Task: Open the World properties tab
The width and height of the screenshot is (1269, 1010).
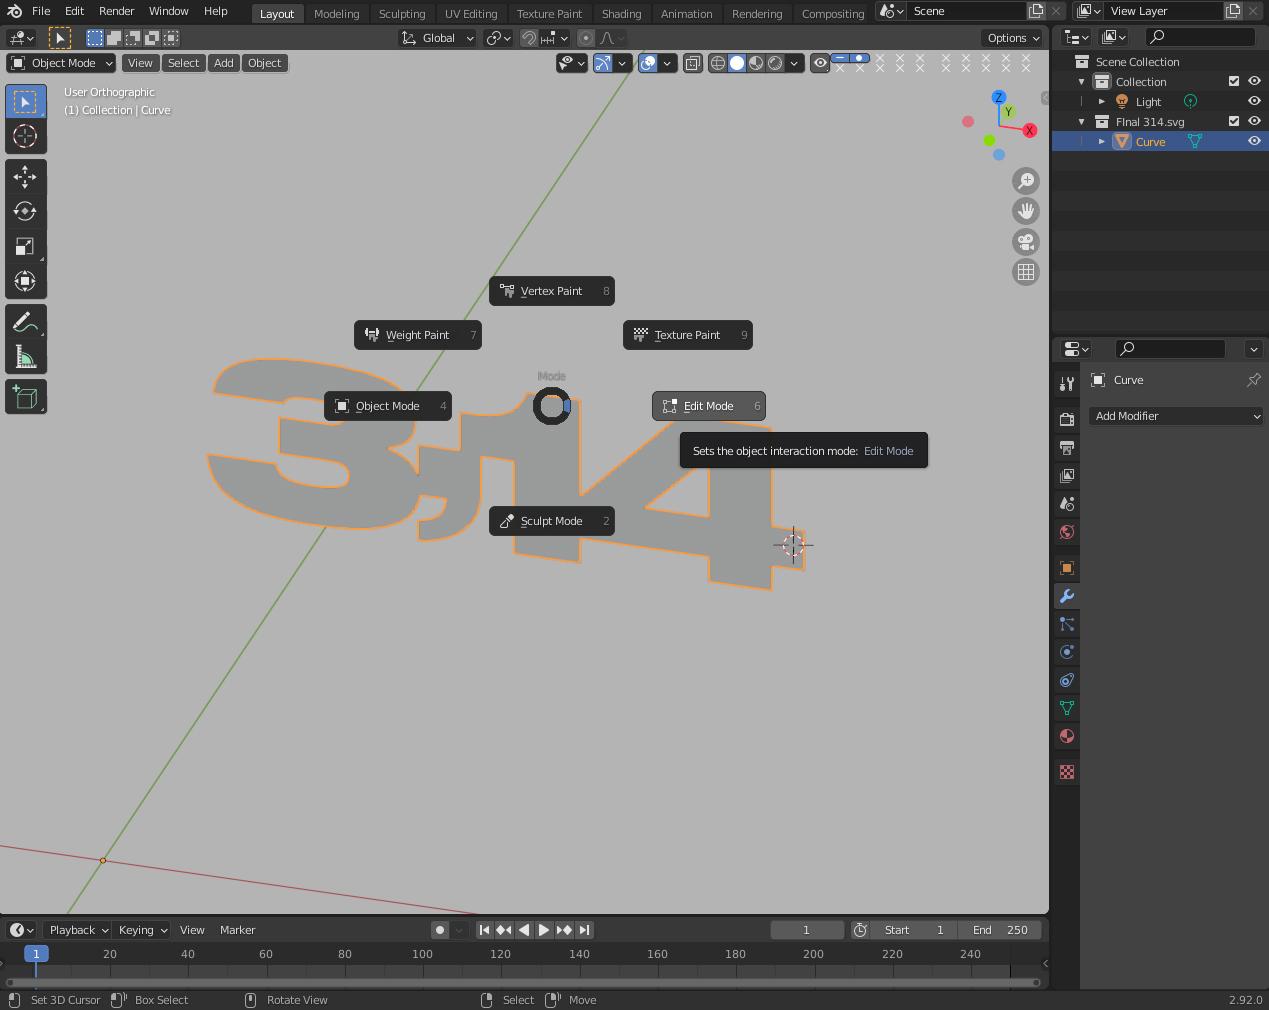Action: 1067,531
